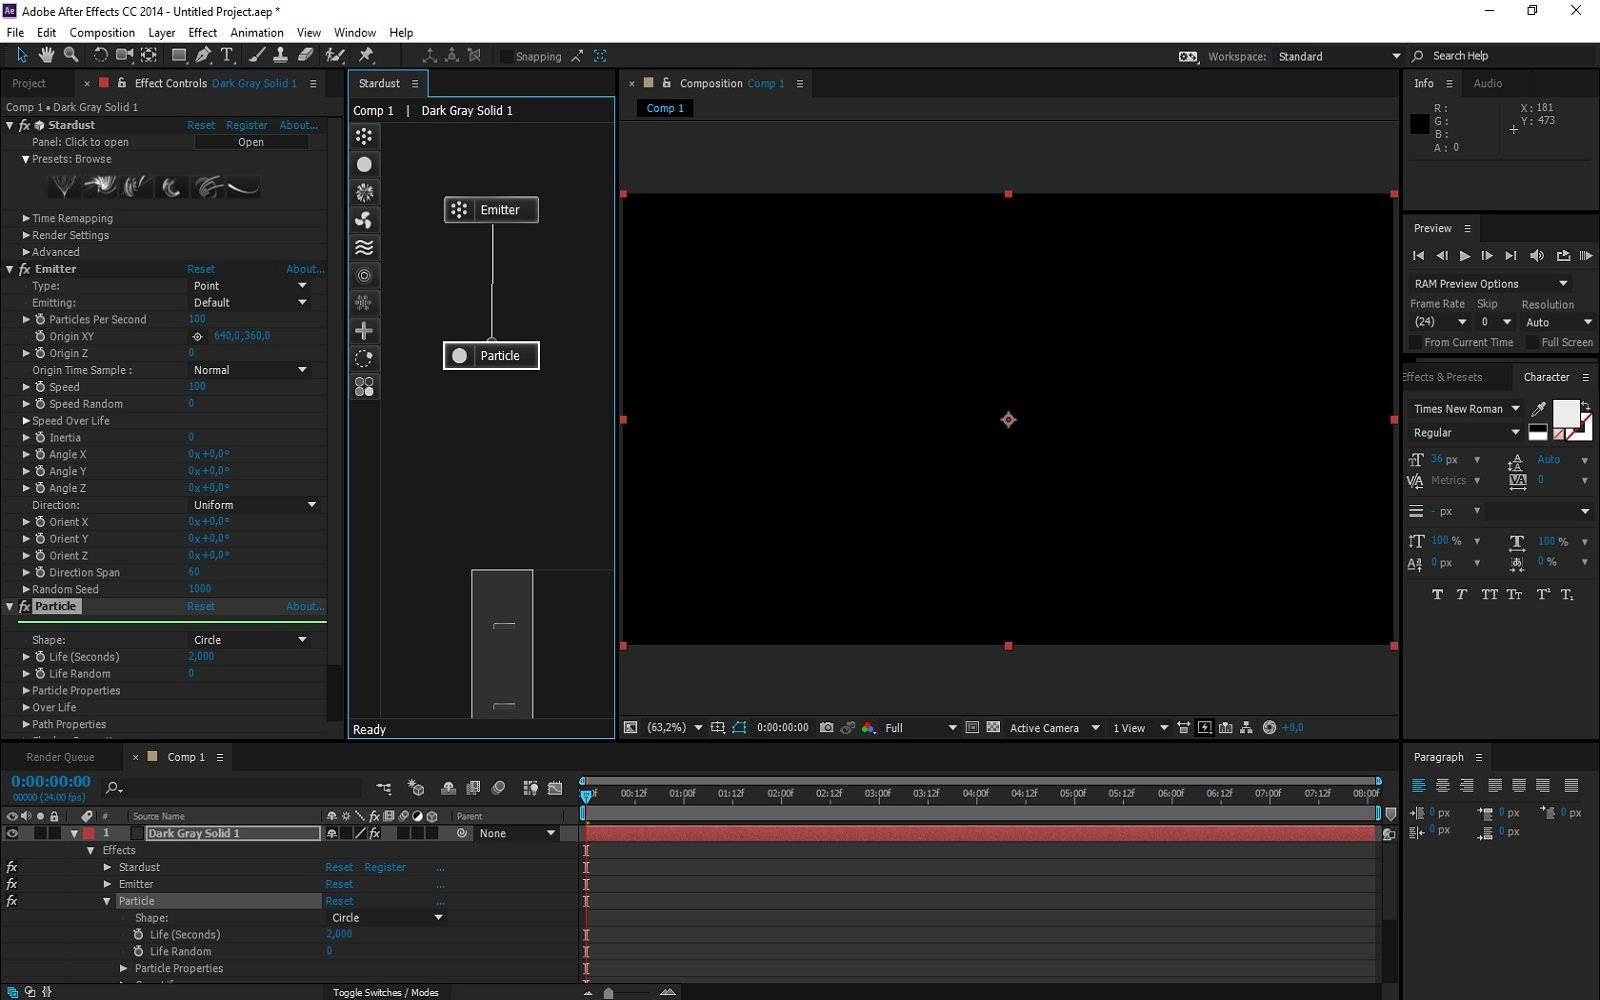Open the Effect menu
This screenshot has width=1600, height=1000.
pyautogui.click(x=202, y=33)
